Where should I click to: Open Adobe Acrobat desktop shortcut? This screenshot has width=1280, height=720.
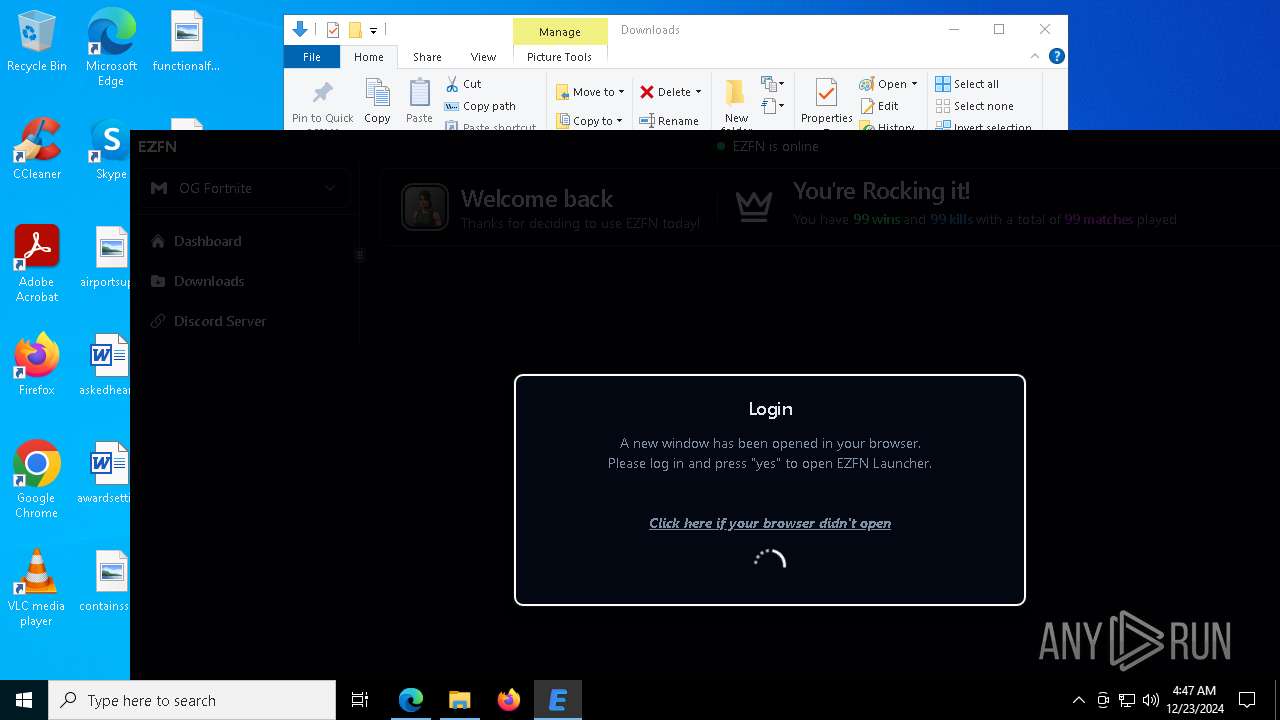[37, 264]
